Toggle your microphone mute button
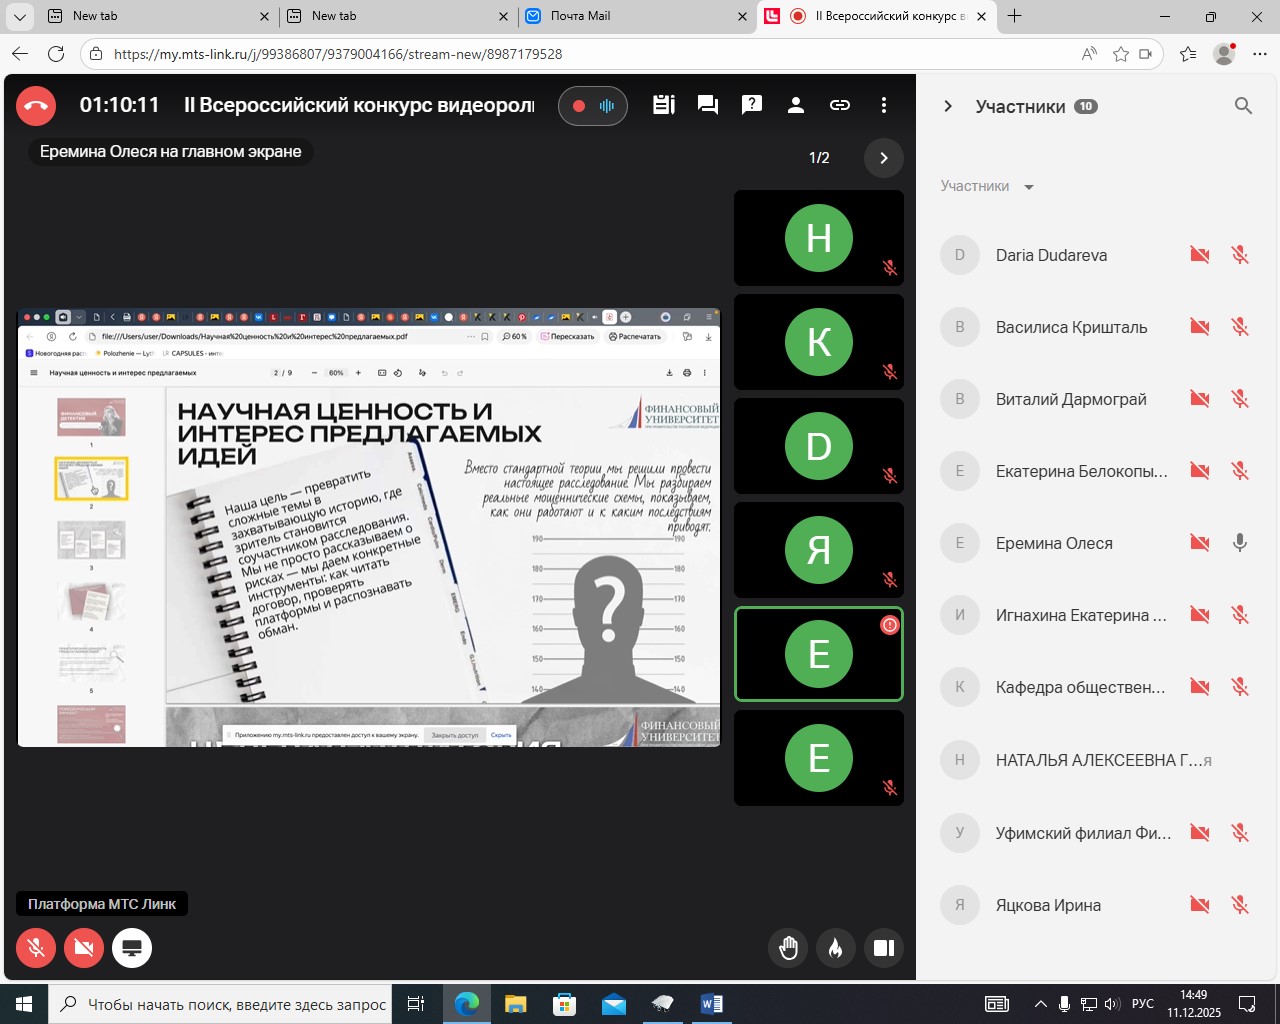 36,948
